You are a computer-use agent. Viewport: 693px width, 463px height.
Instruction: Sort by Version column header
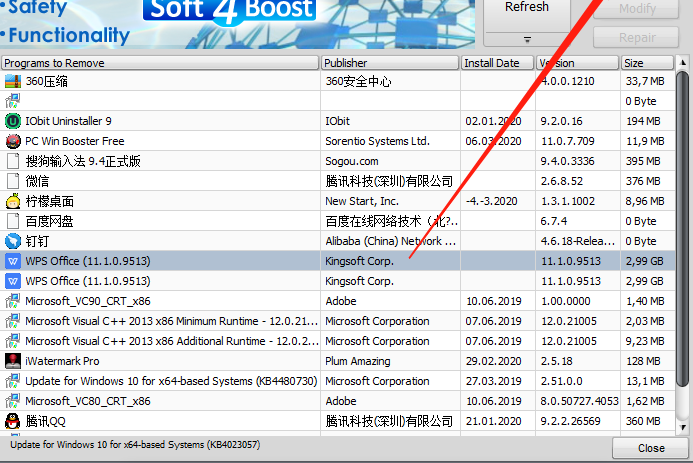[577, 63]
